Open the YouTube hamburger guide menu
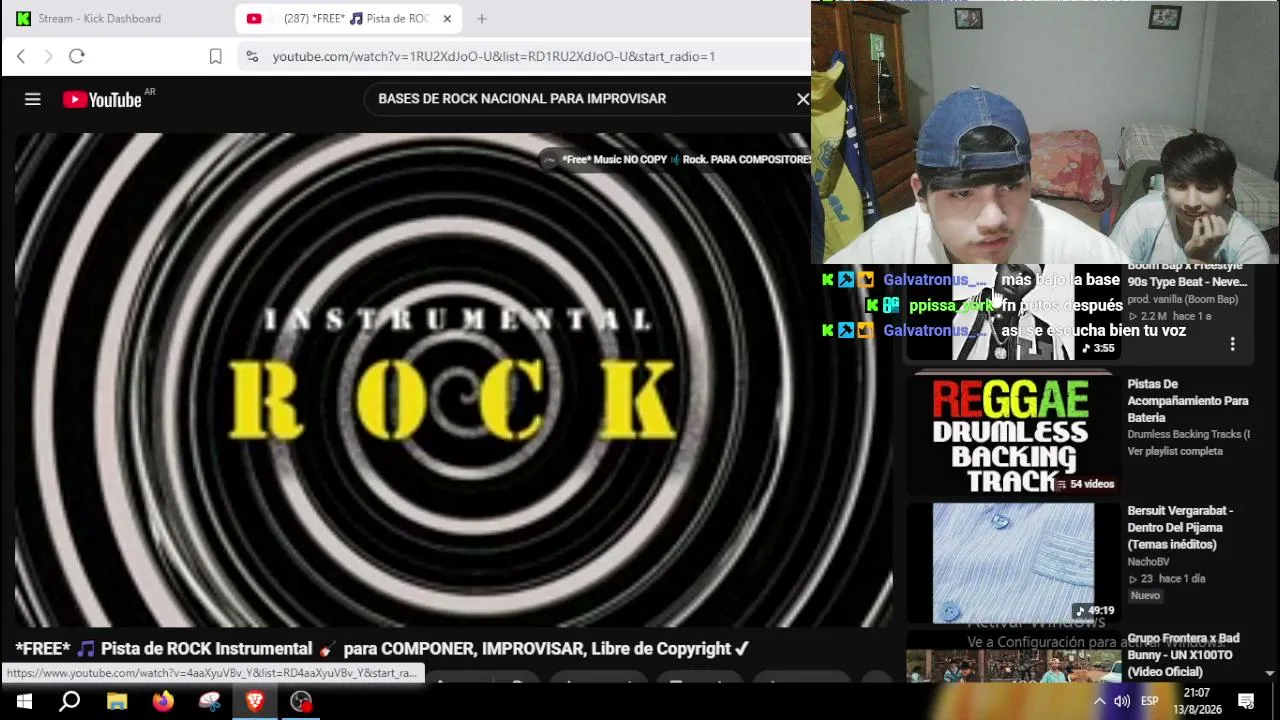The width and height of the screenshot is (1280, 720). point(33,99)
